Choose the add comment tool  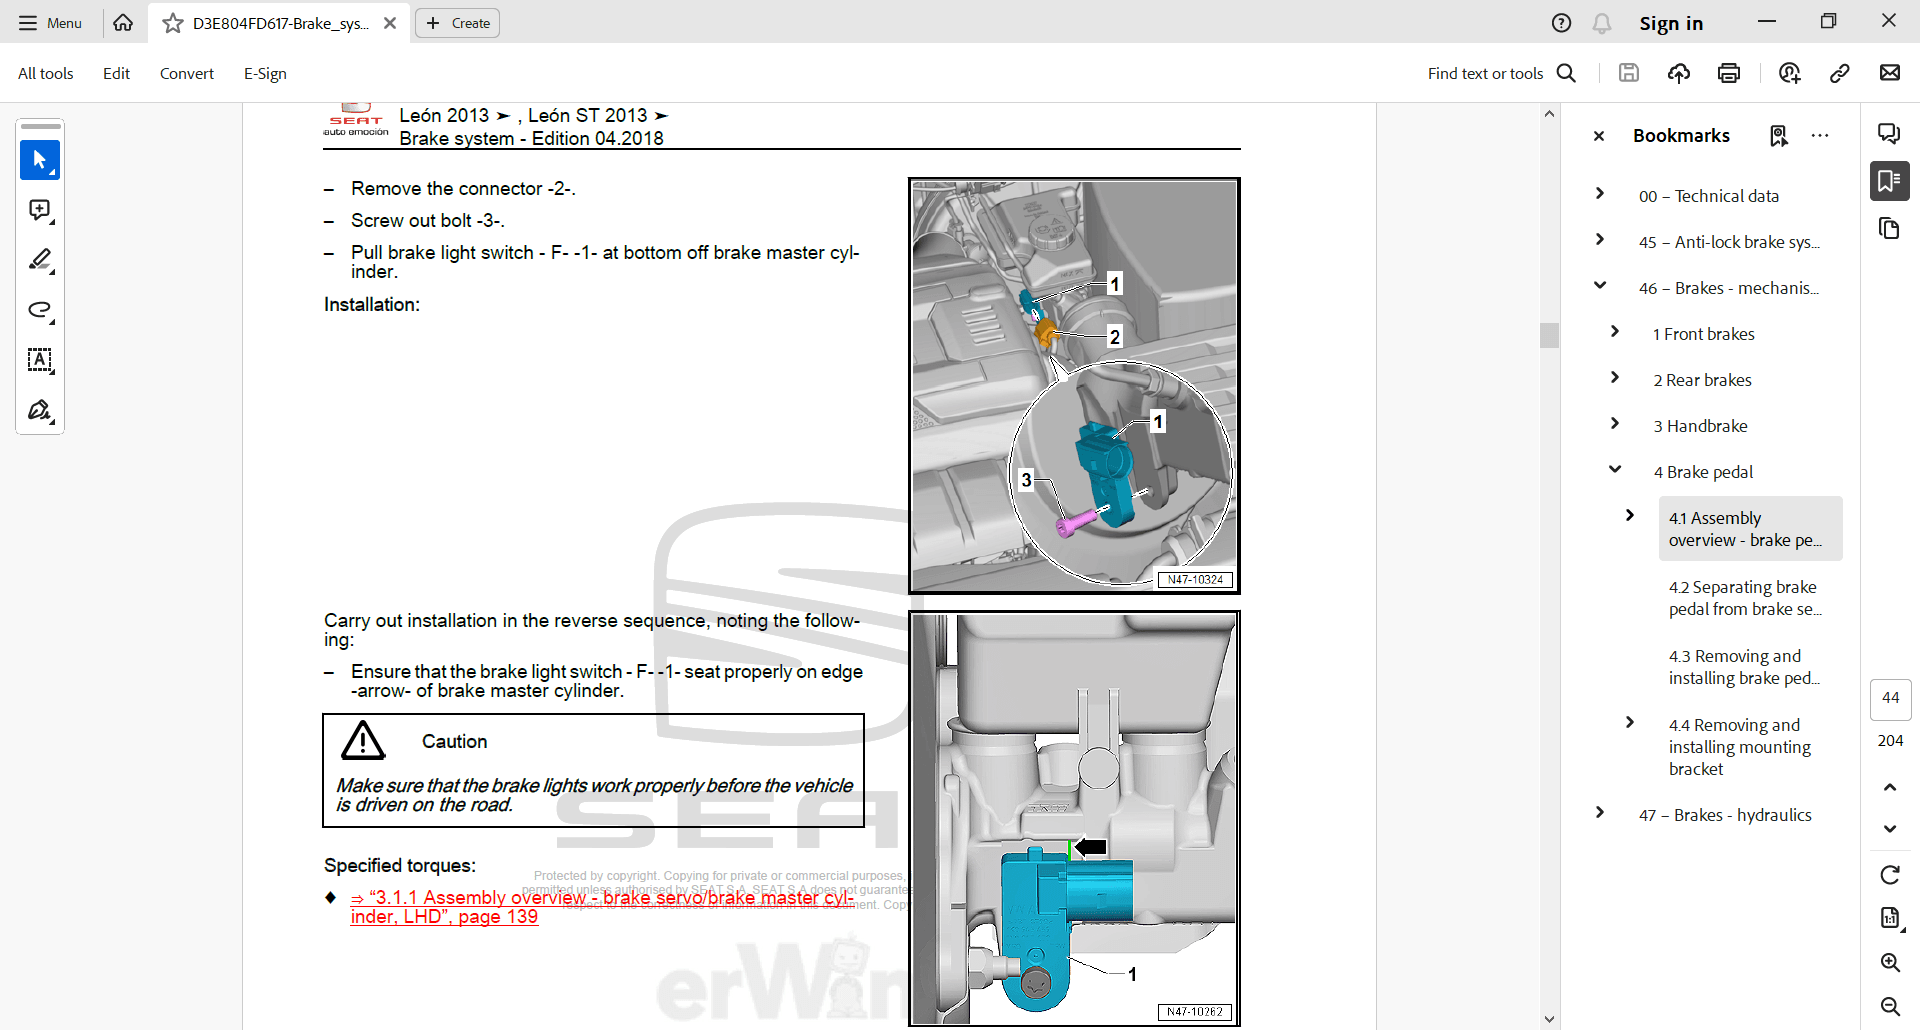pyautogui.click(x=40, y=210)
